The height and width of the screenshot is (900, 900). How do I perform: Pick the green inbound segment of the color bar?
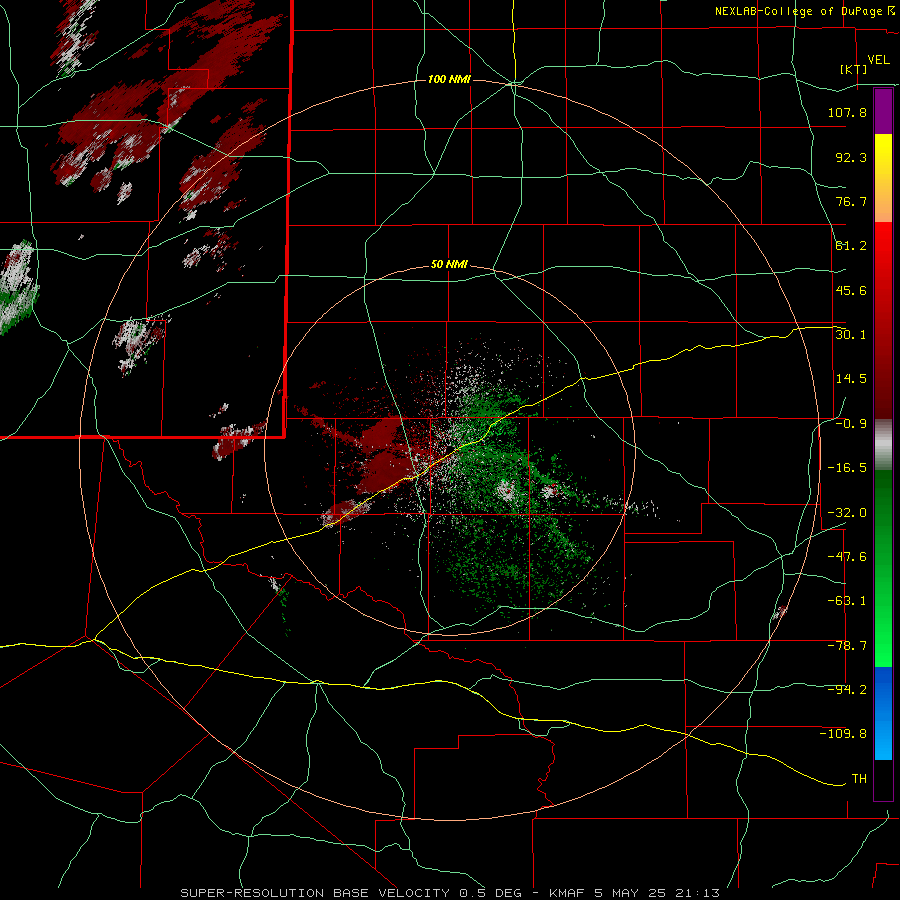[x=883, y=568]
